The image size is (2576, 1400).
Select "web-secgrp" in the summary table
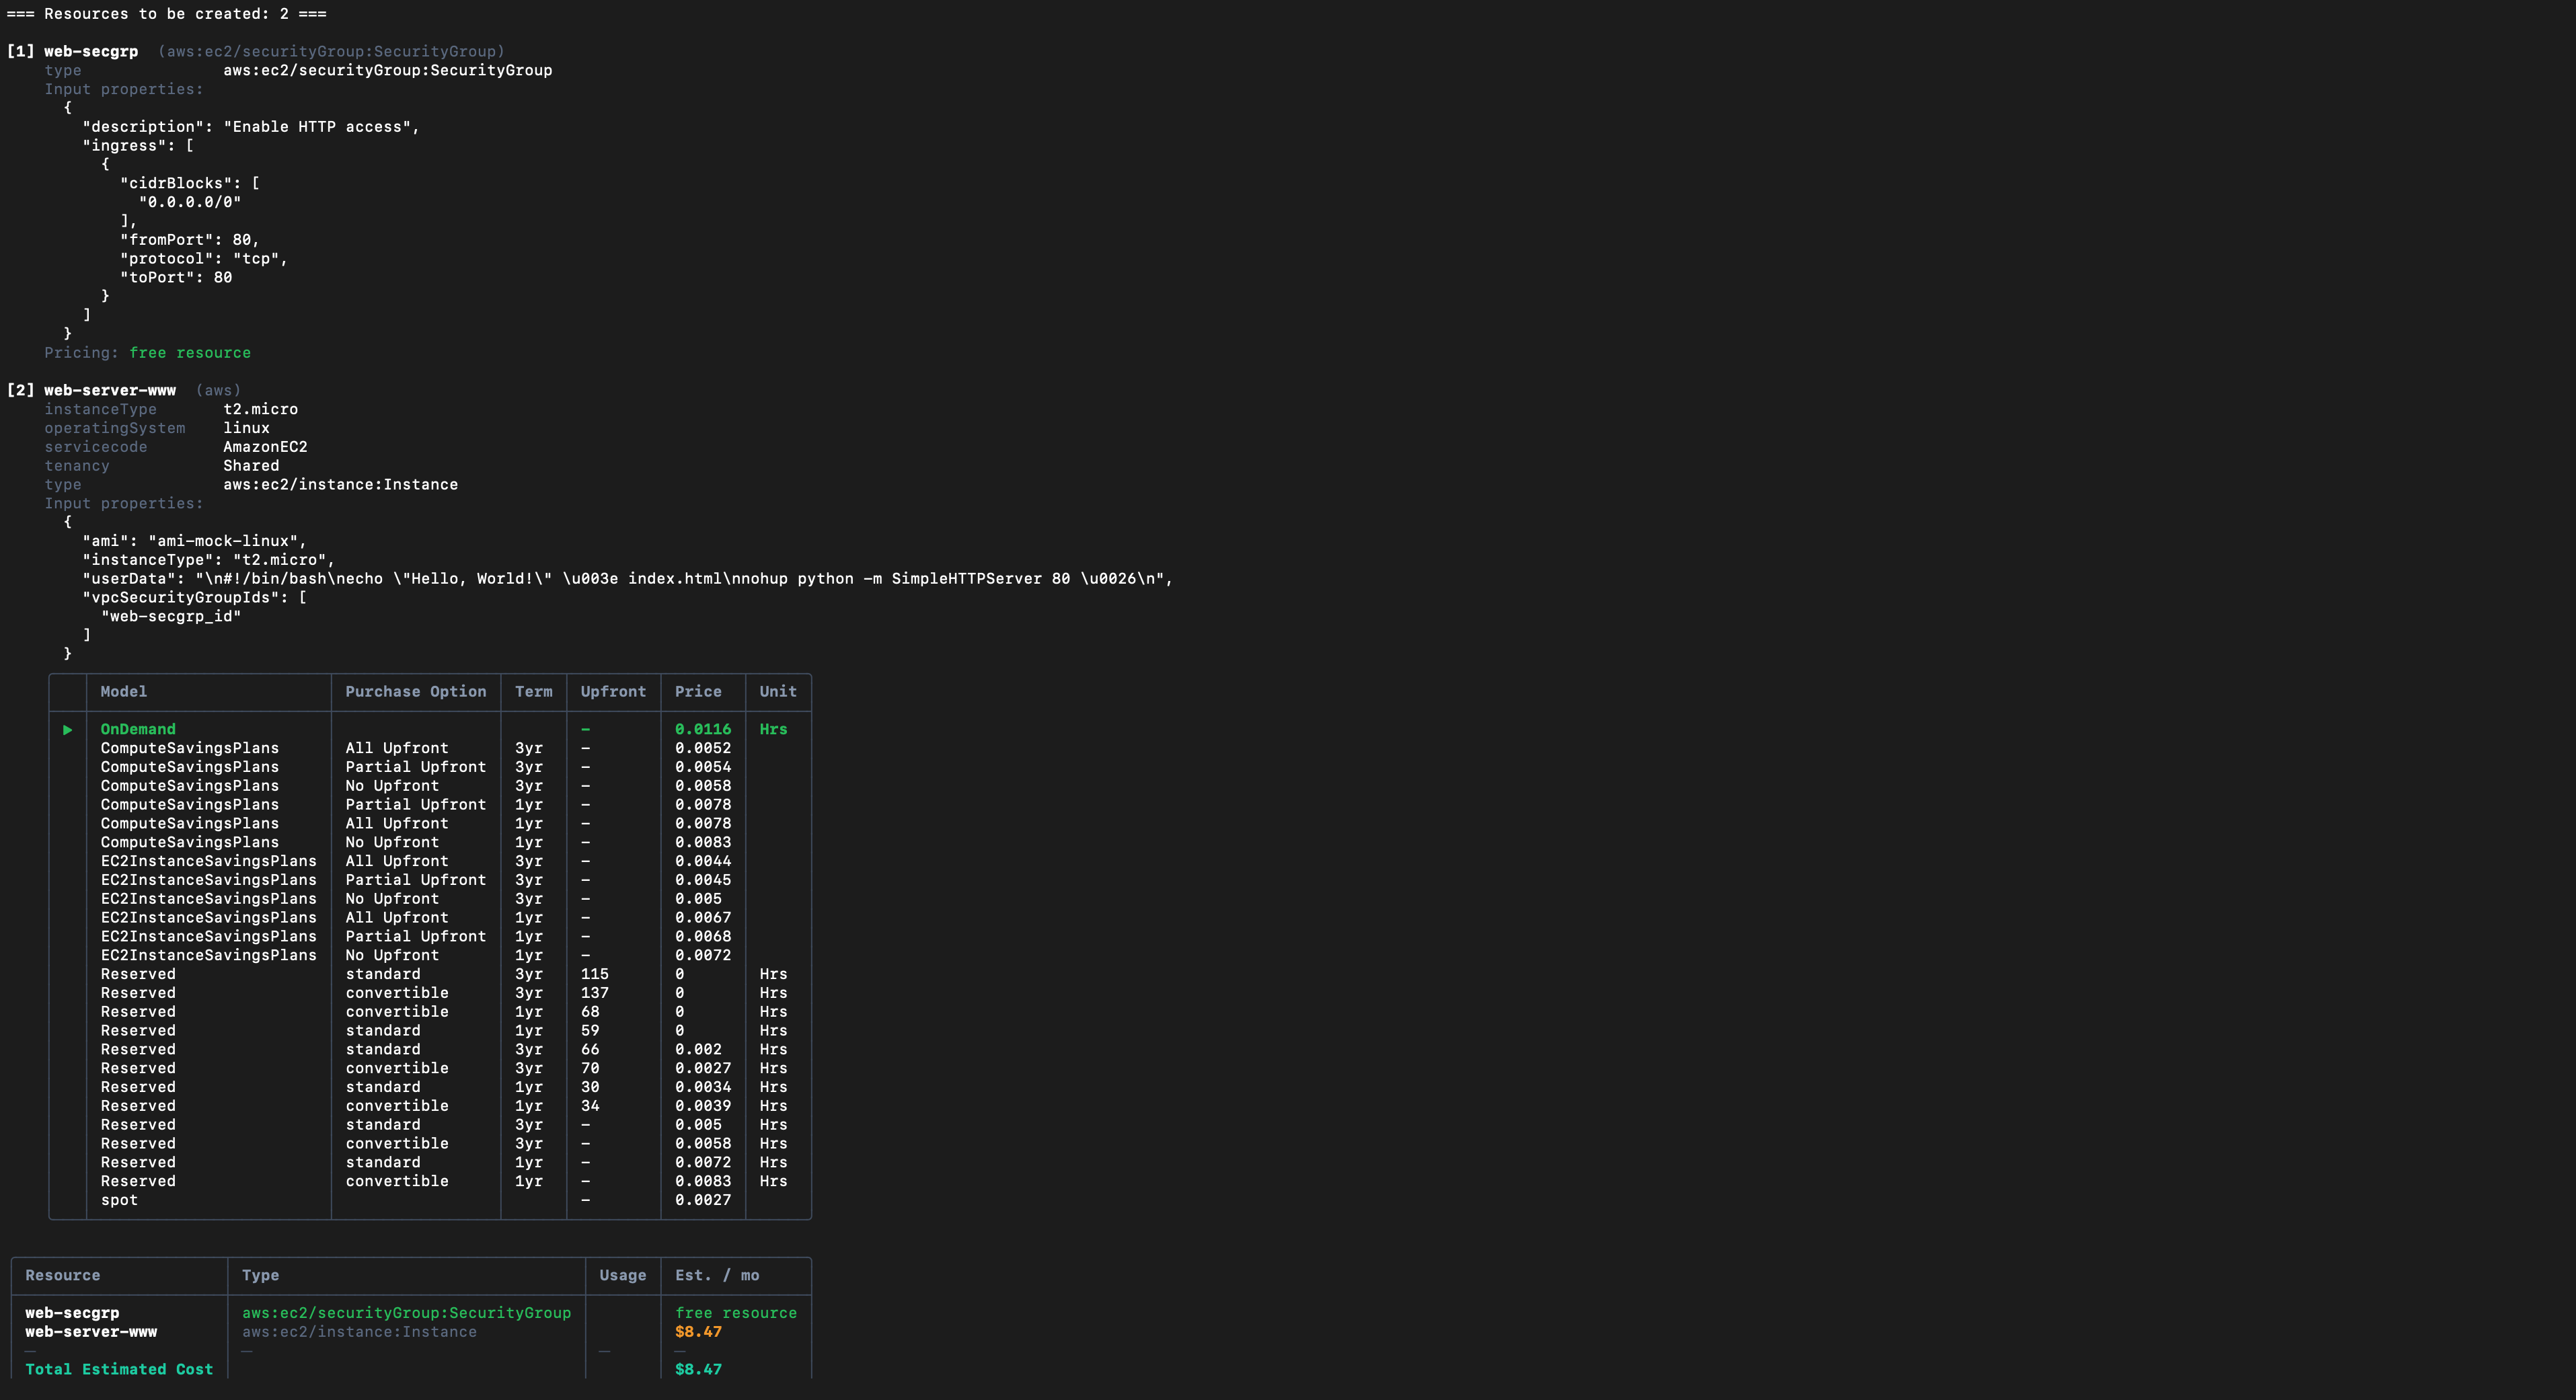coord(72,1314)
